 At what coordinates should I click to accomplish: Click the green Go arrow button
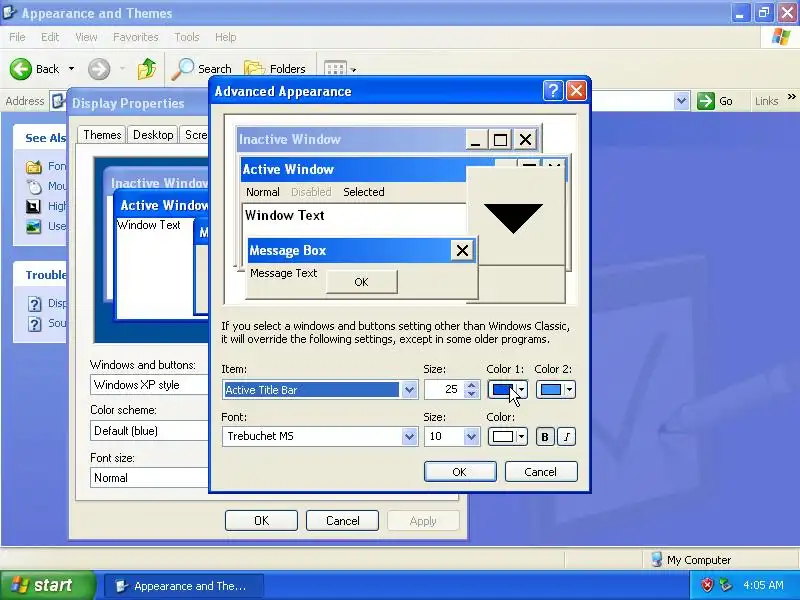pyautogui.click(x=706, y=101)
